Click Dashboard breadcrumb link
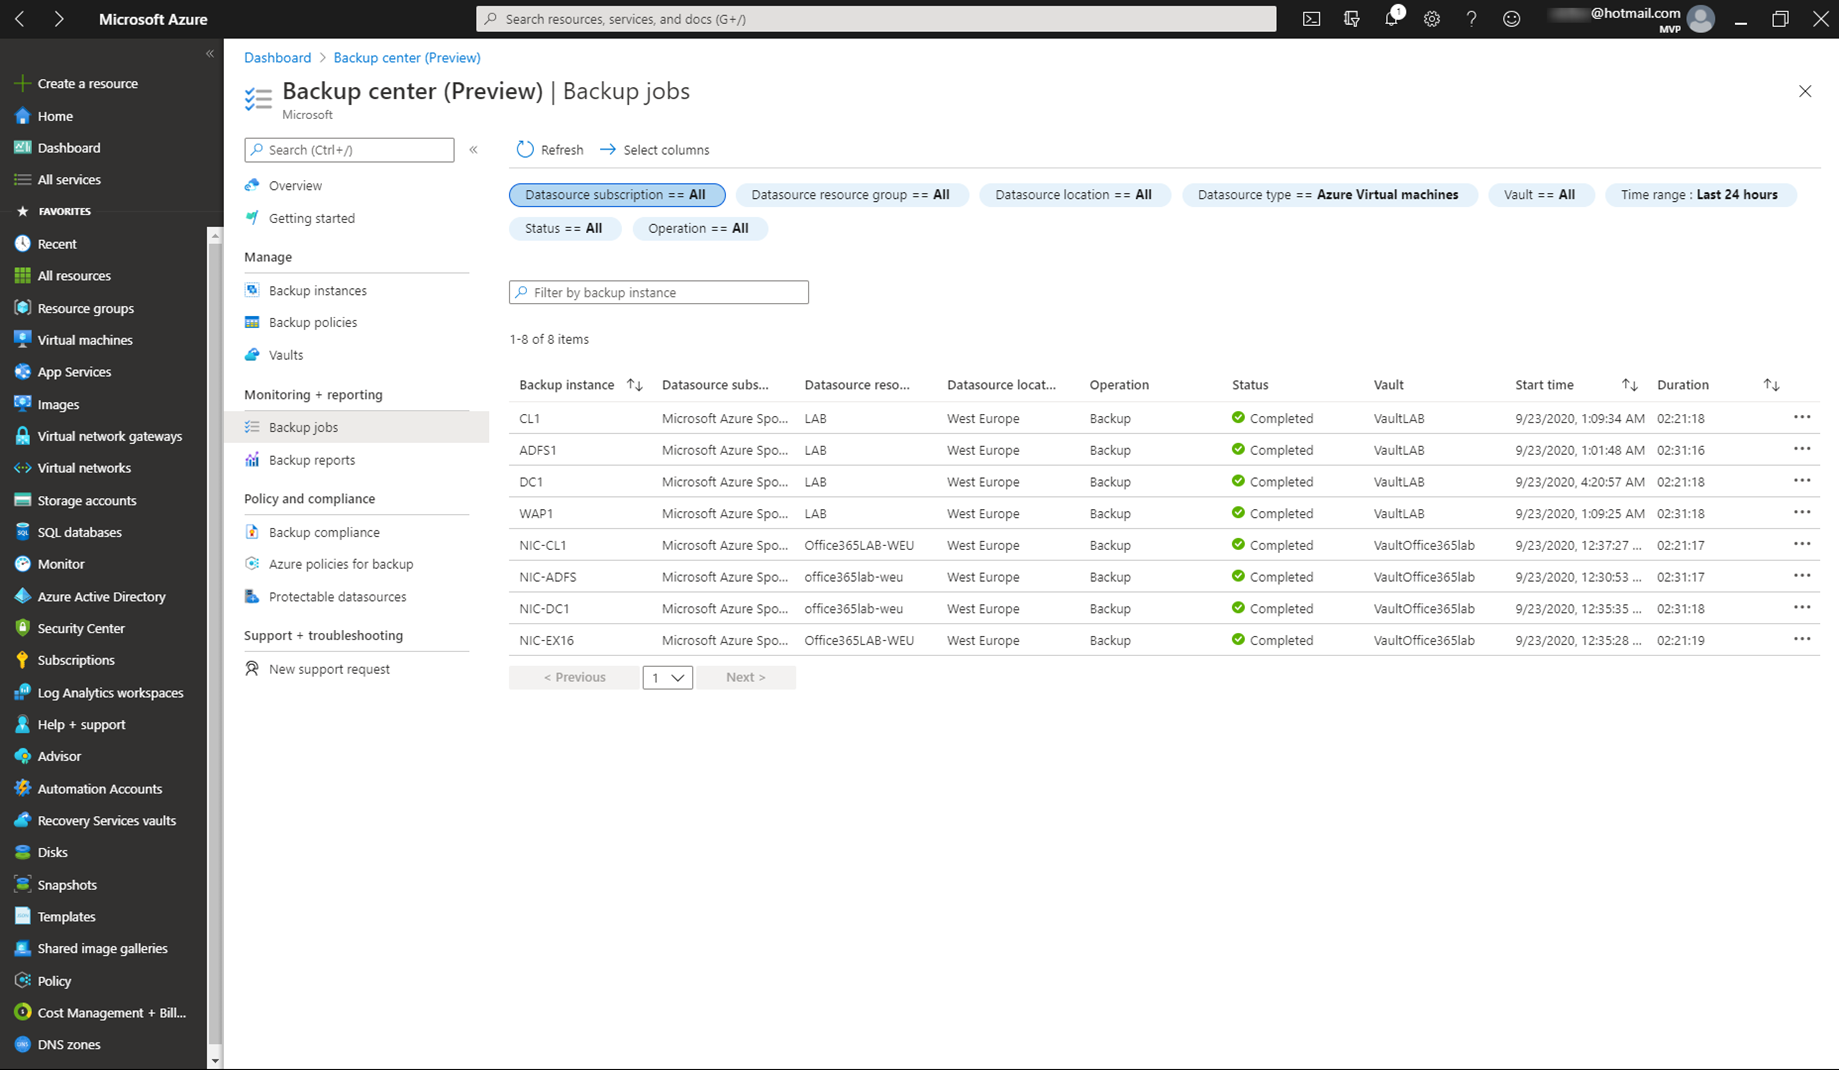This screenshot has width=1839, height=1070. coord(277,58)
